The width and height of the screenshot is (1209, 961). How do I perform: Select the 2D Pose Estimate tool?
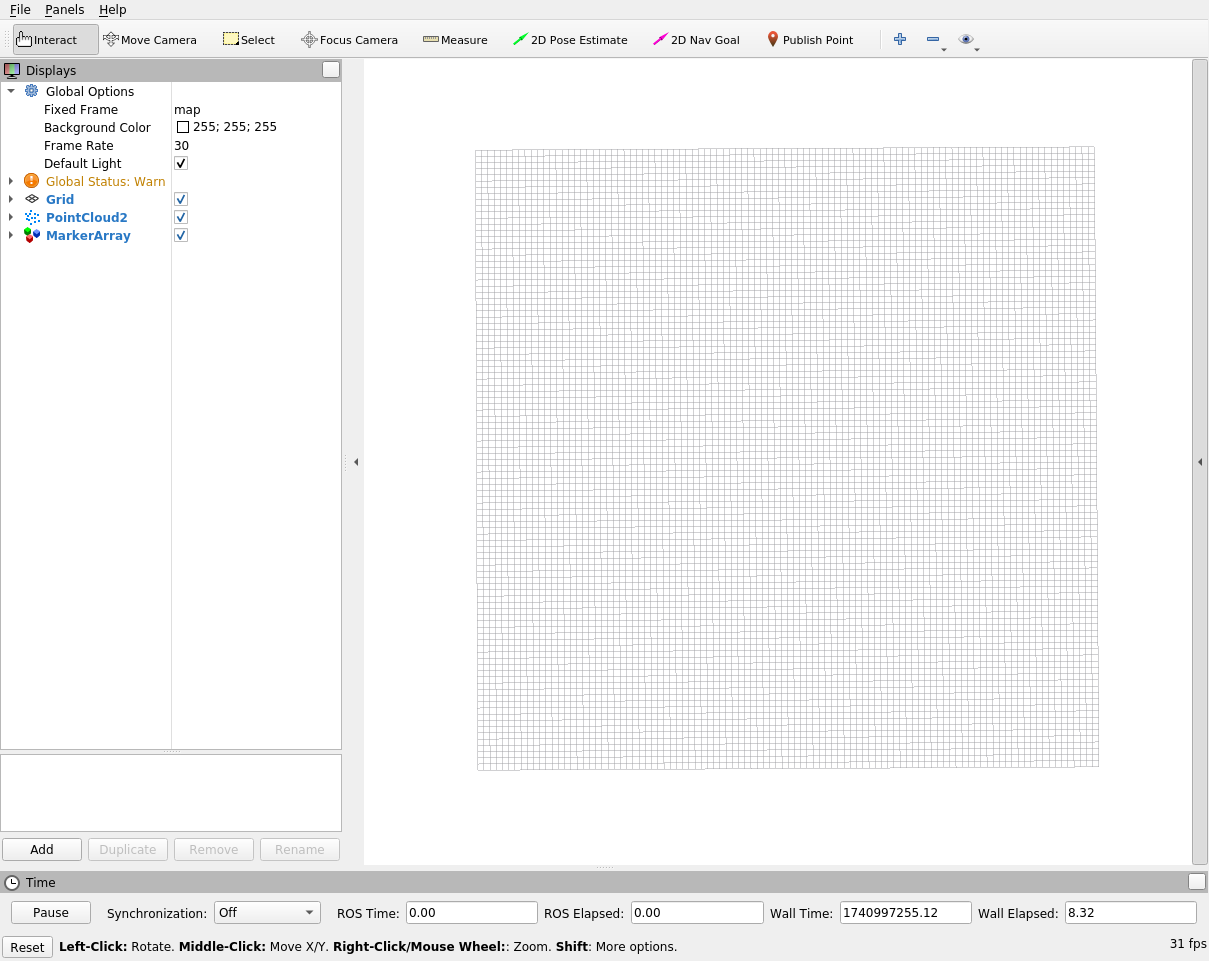click(570, 40)
